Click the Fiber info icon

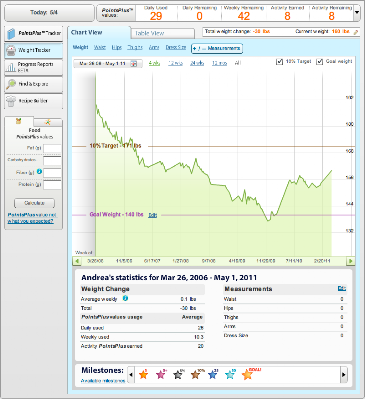pyautogui.click(x=39, y=172)
